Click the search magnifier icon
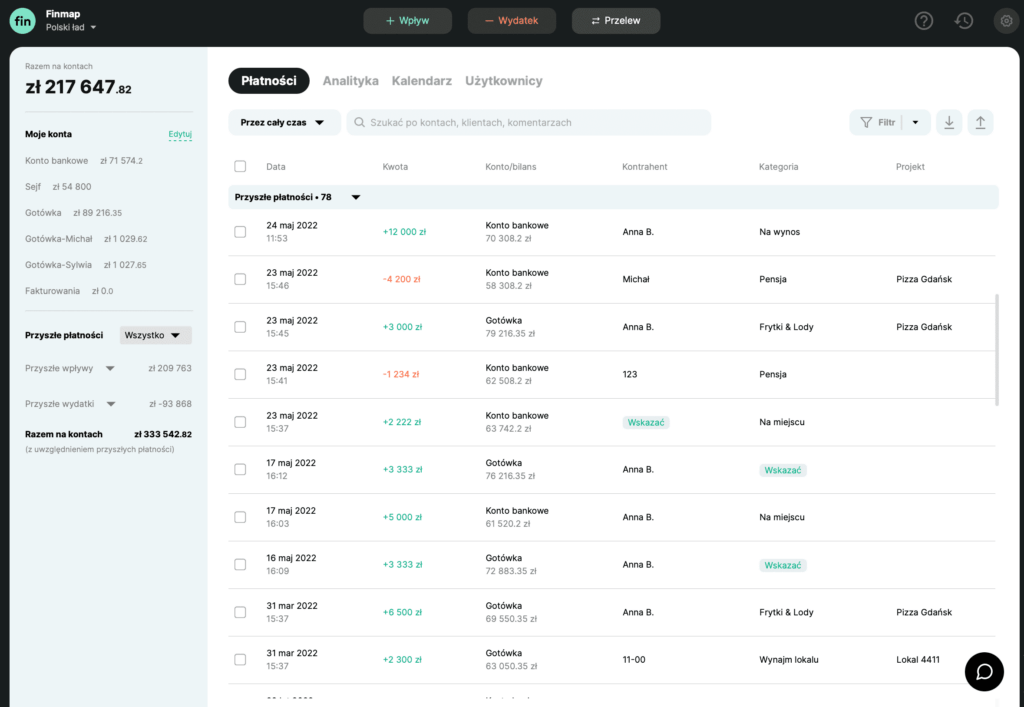Screen dimensions: 1024x707 coord(359,123)
